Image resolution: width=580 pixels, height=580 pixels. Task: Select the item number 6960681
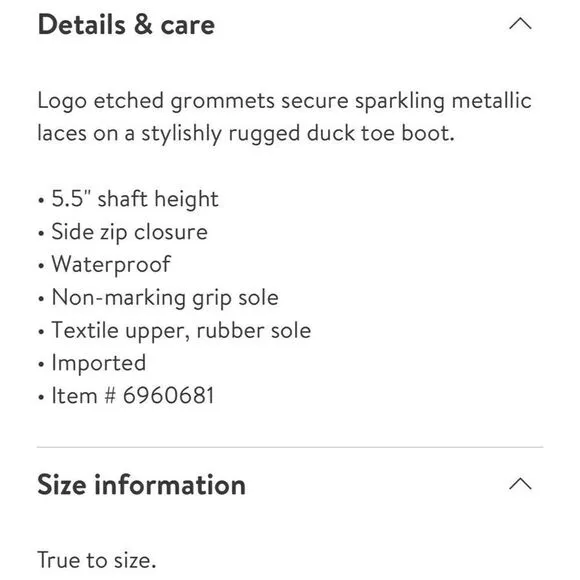[169, 396]
